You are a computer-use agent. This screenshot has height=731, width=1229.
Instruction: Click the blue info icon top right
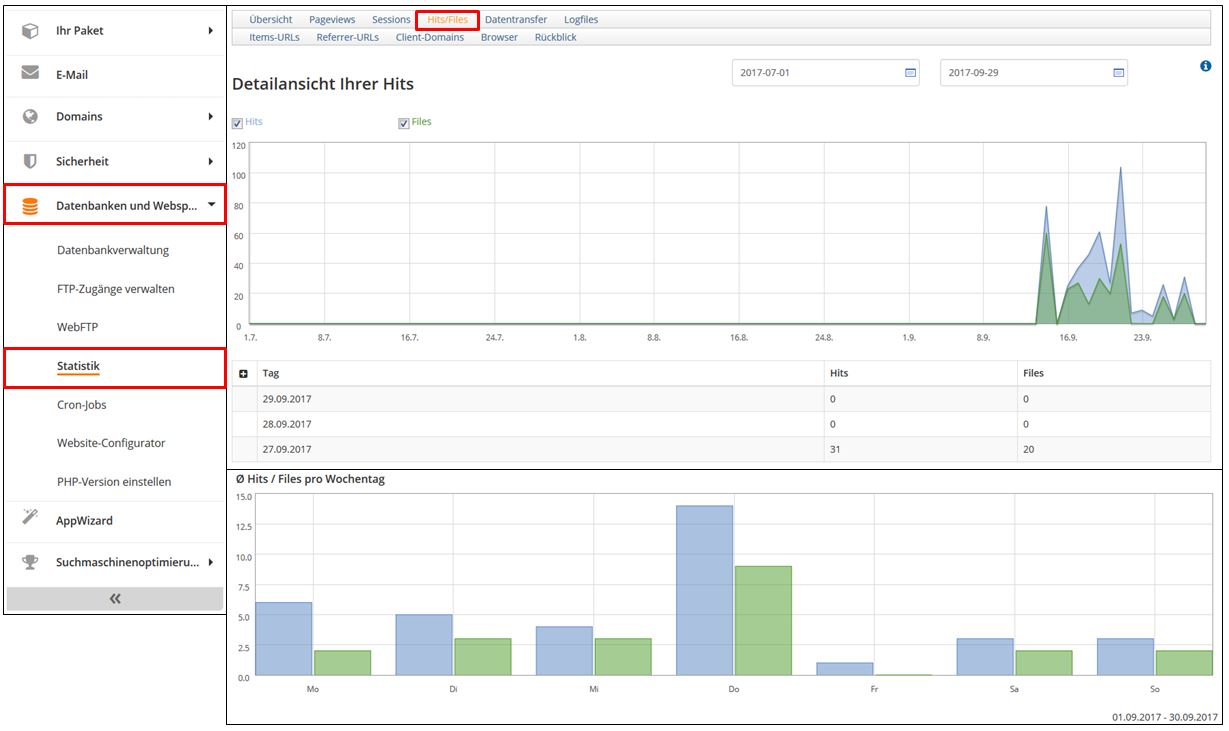coord(1205,66)
